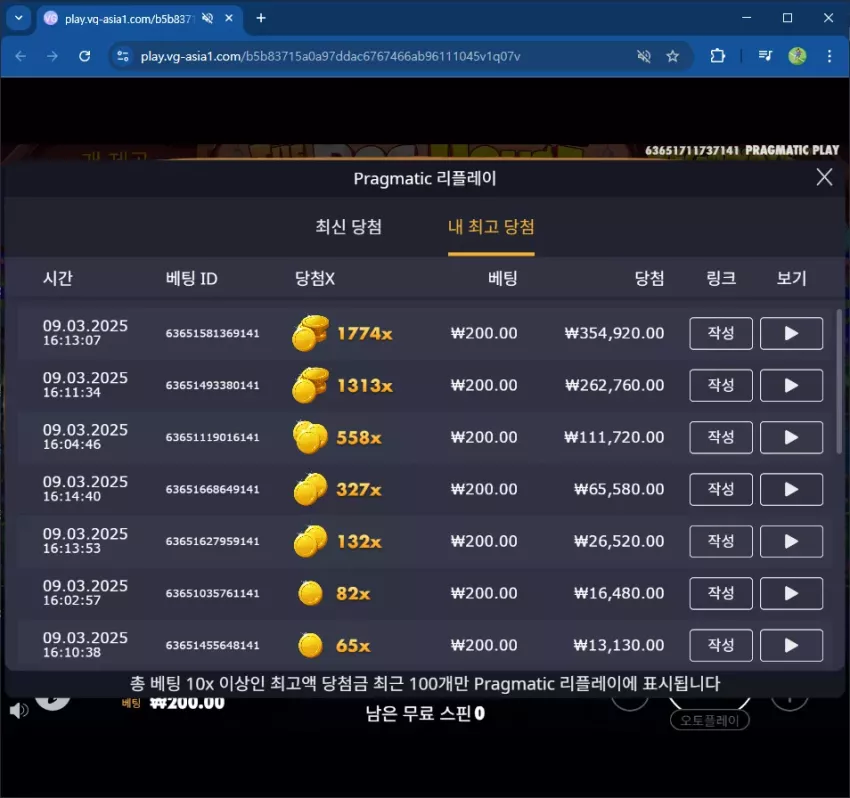This screenshot has width=850, height=798.
Task: Click replay list scrollbar
Action: [839, 379]
